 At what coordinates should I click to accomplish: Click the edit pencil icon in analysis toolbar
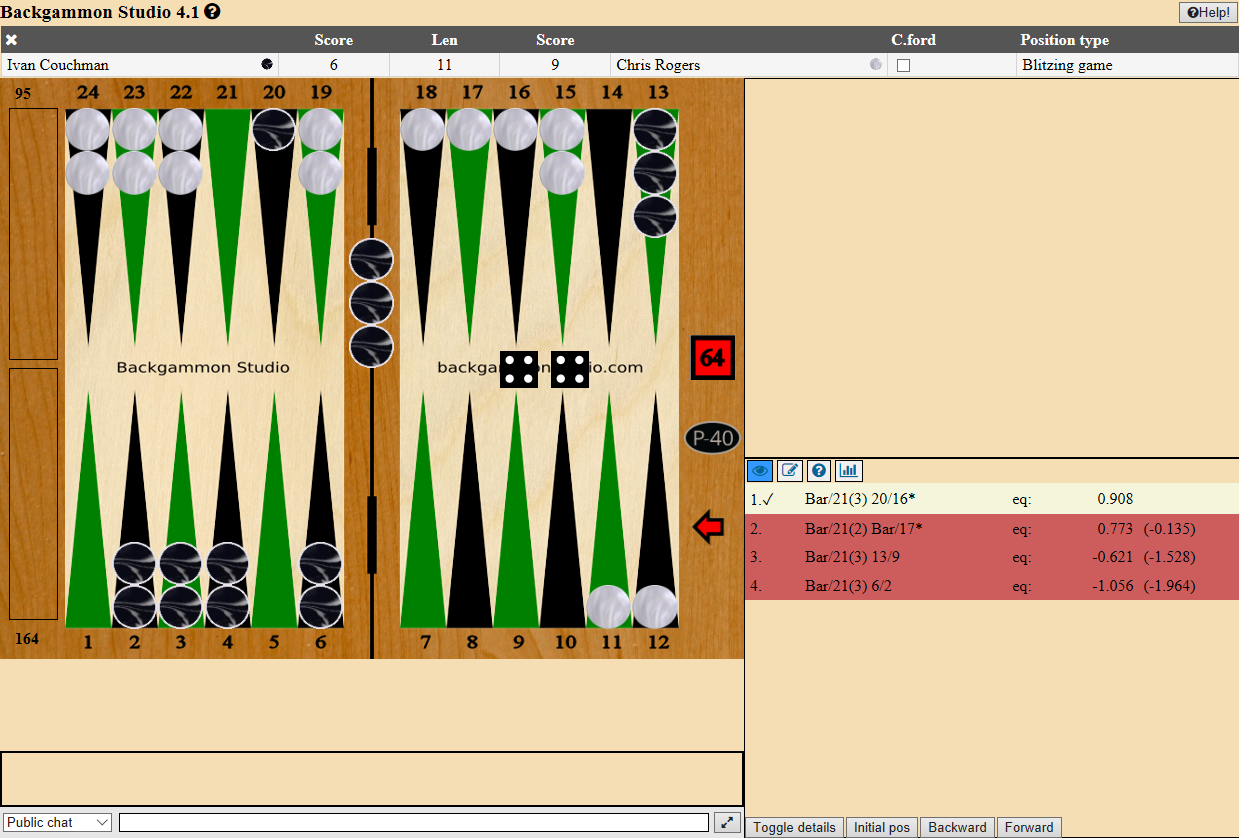pos(790,470)
